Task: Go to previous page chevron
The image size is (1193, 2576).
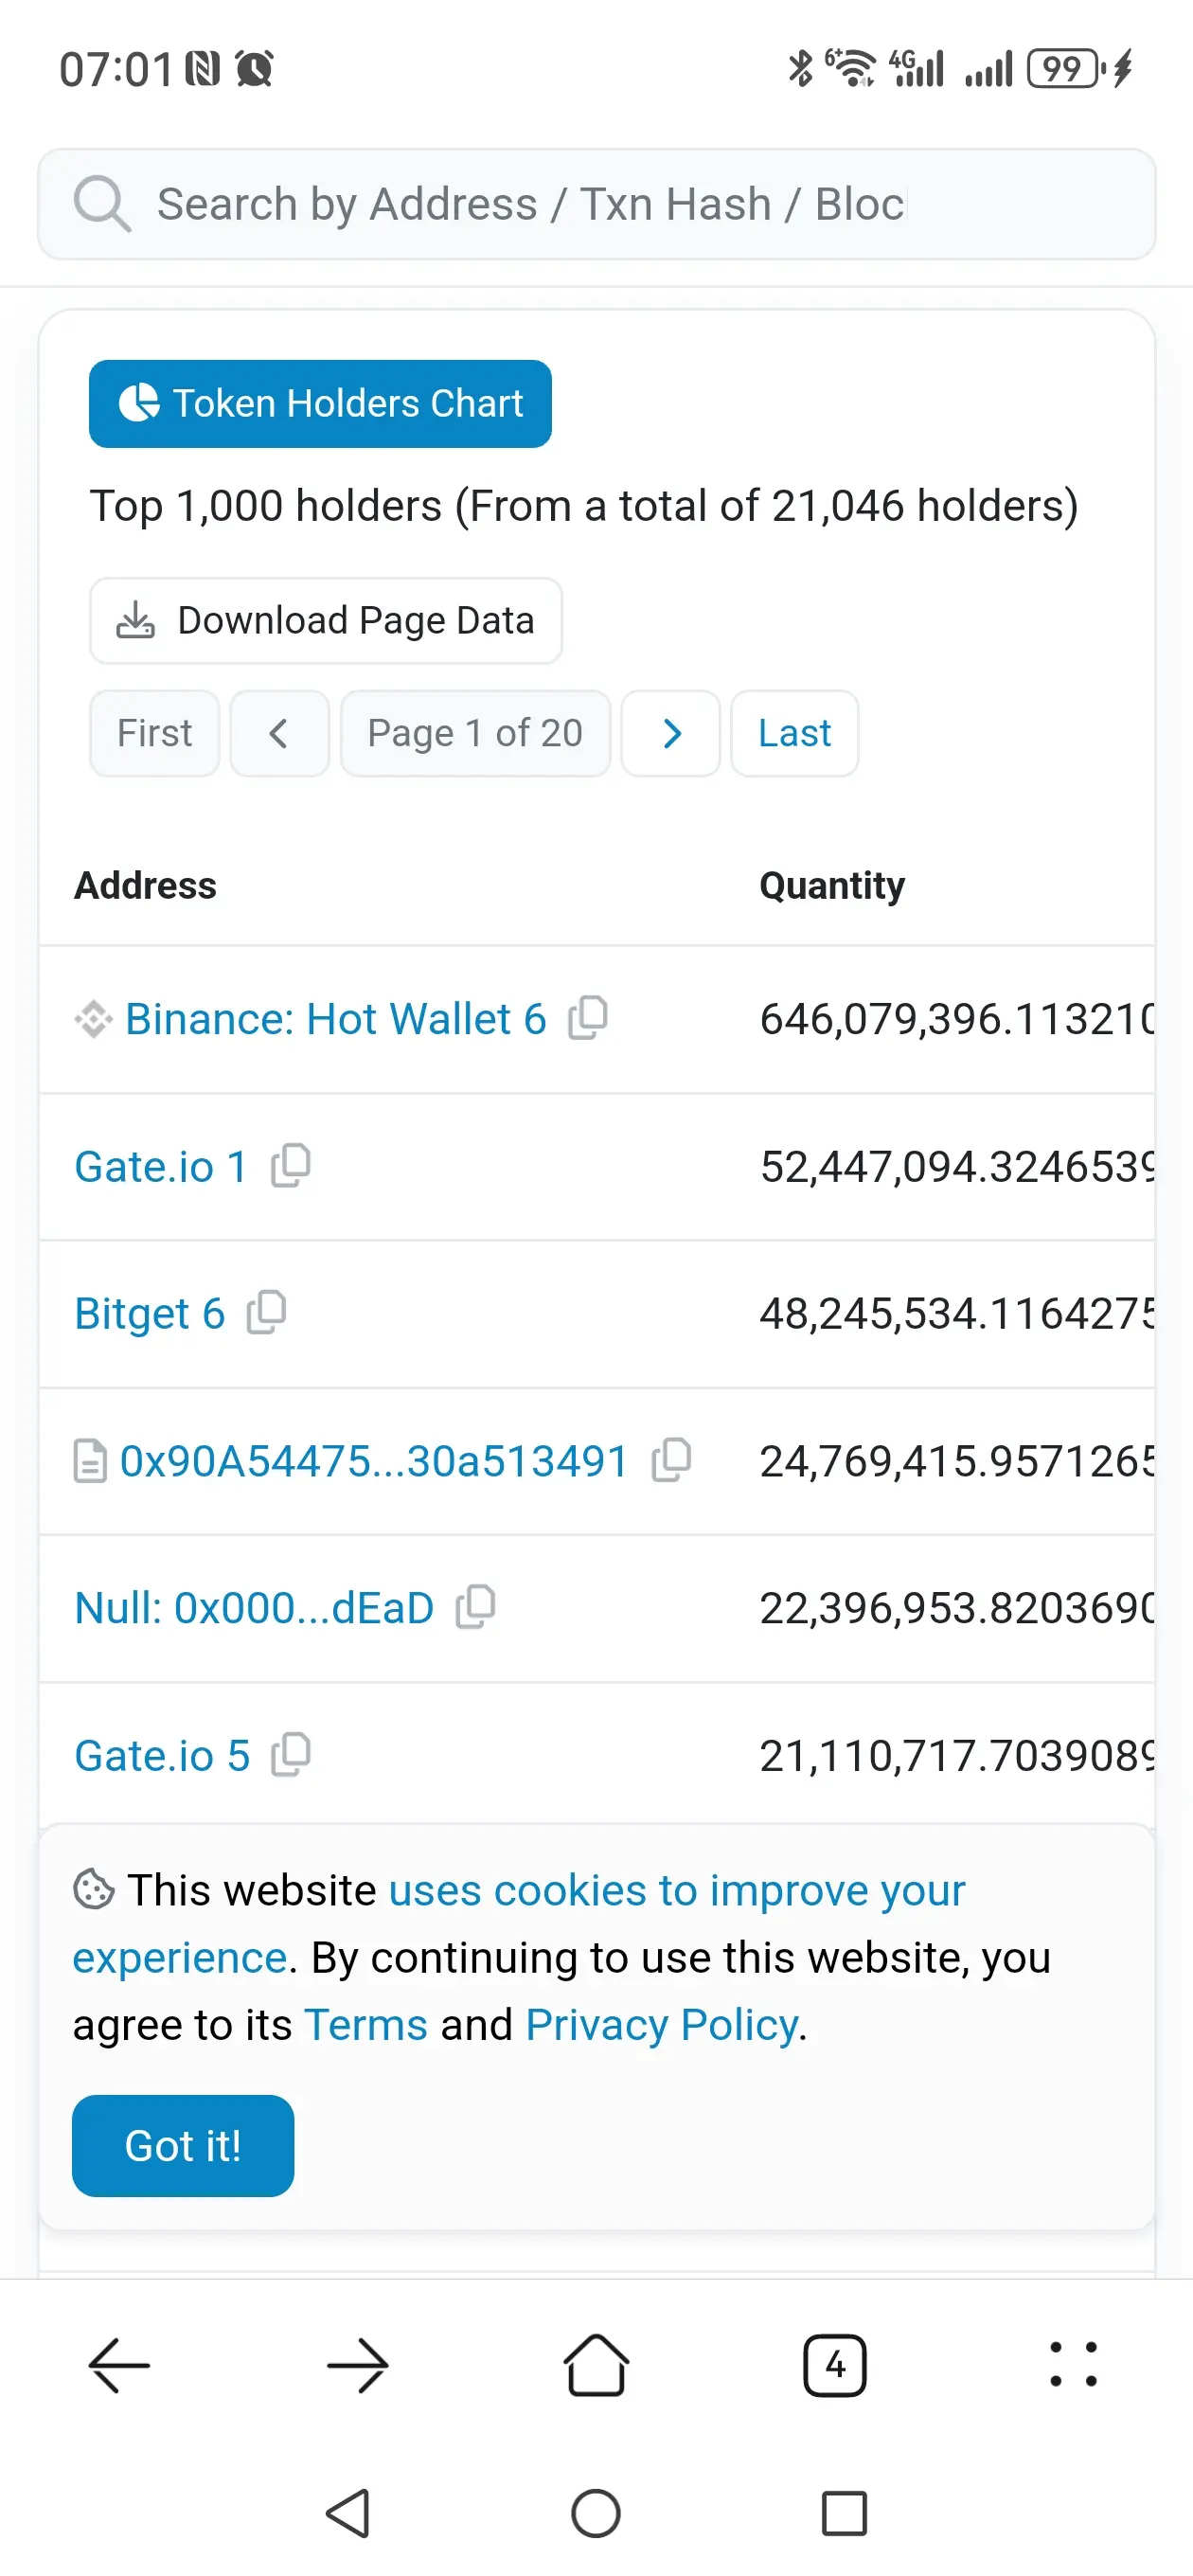Action: click(279, 733)
